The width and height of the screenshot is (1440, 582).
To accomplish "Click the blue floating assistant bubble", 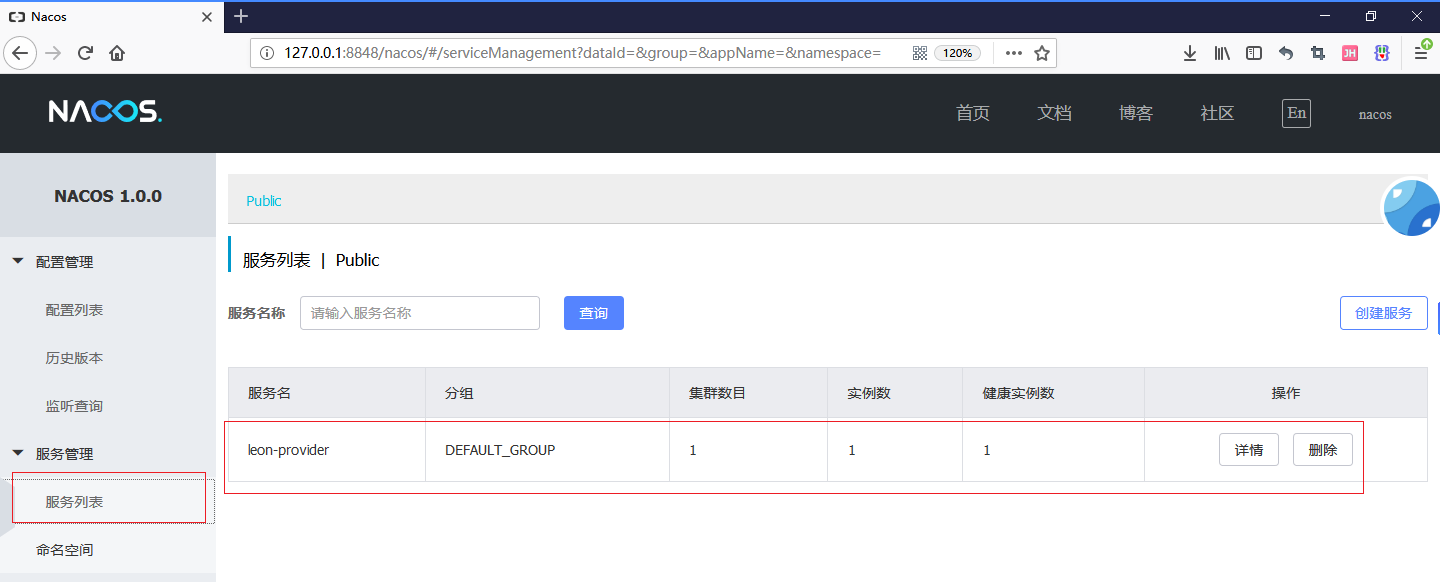I will [x=1411, y=207].
